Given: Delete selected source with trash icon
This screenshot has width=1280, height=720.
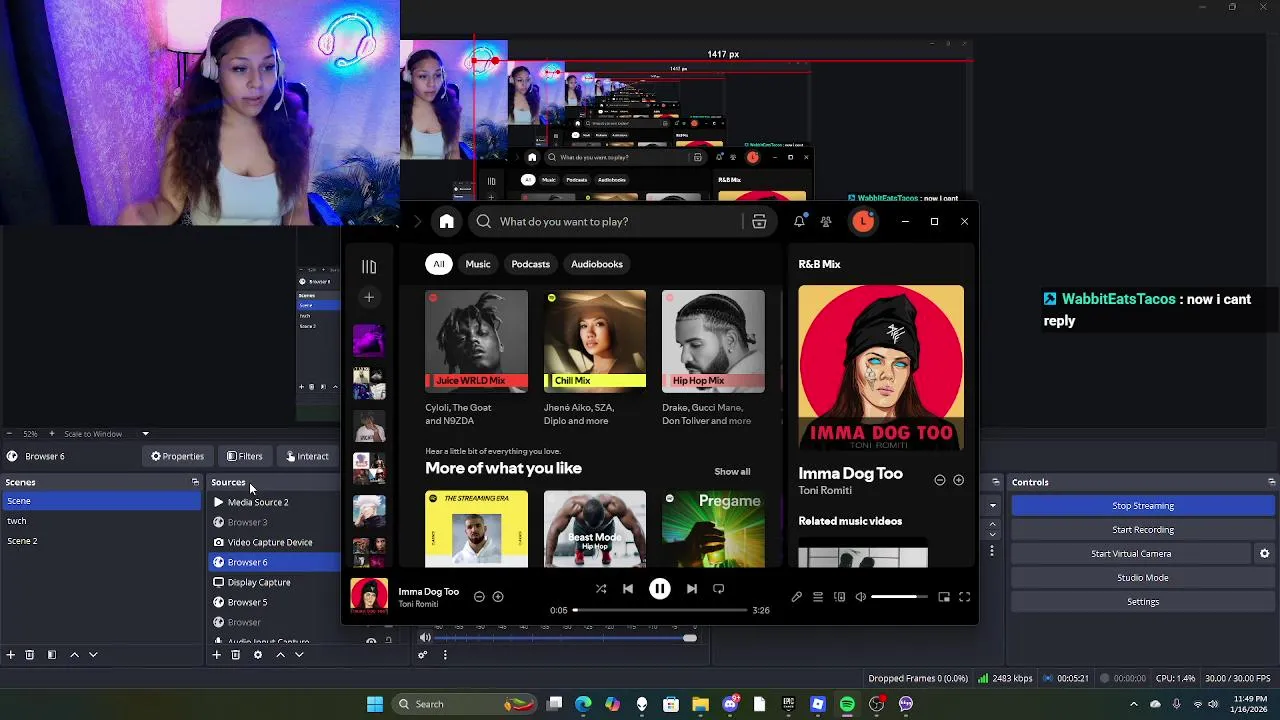Looking at the screenshot, I should click(236, 655).
